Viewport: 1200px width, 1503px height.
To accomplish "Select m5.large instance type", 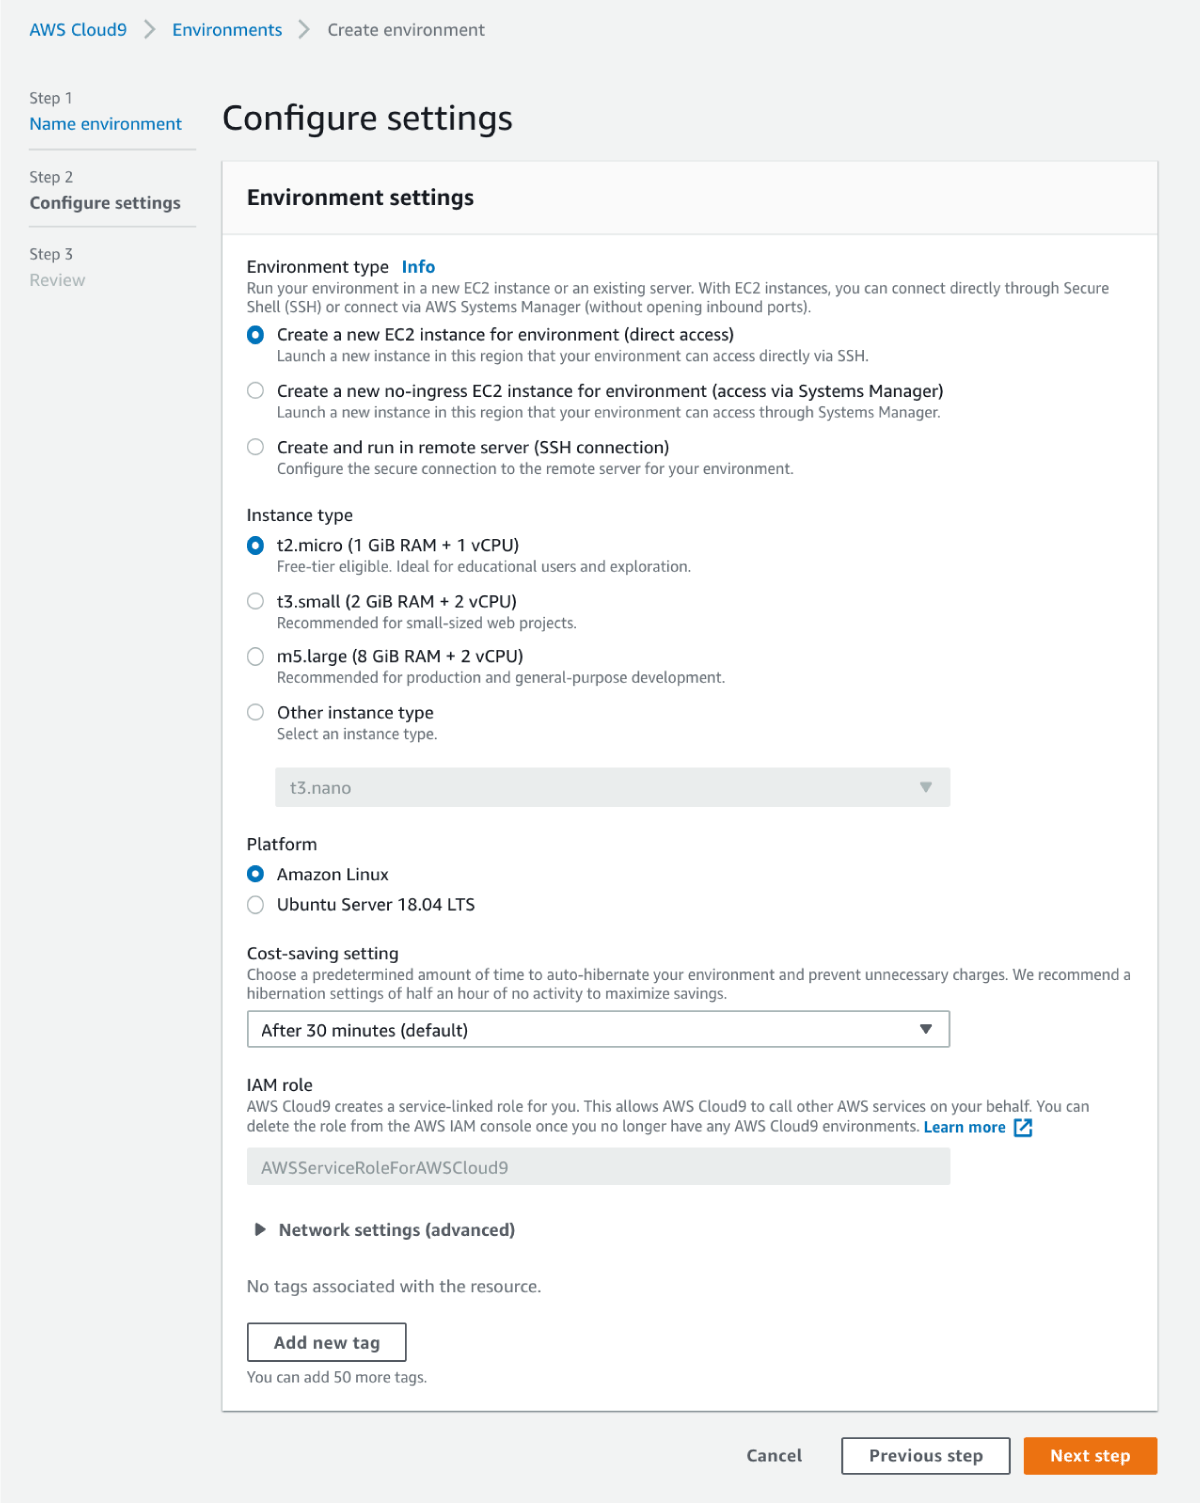I will click(256, 656).
